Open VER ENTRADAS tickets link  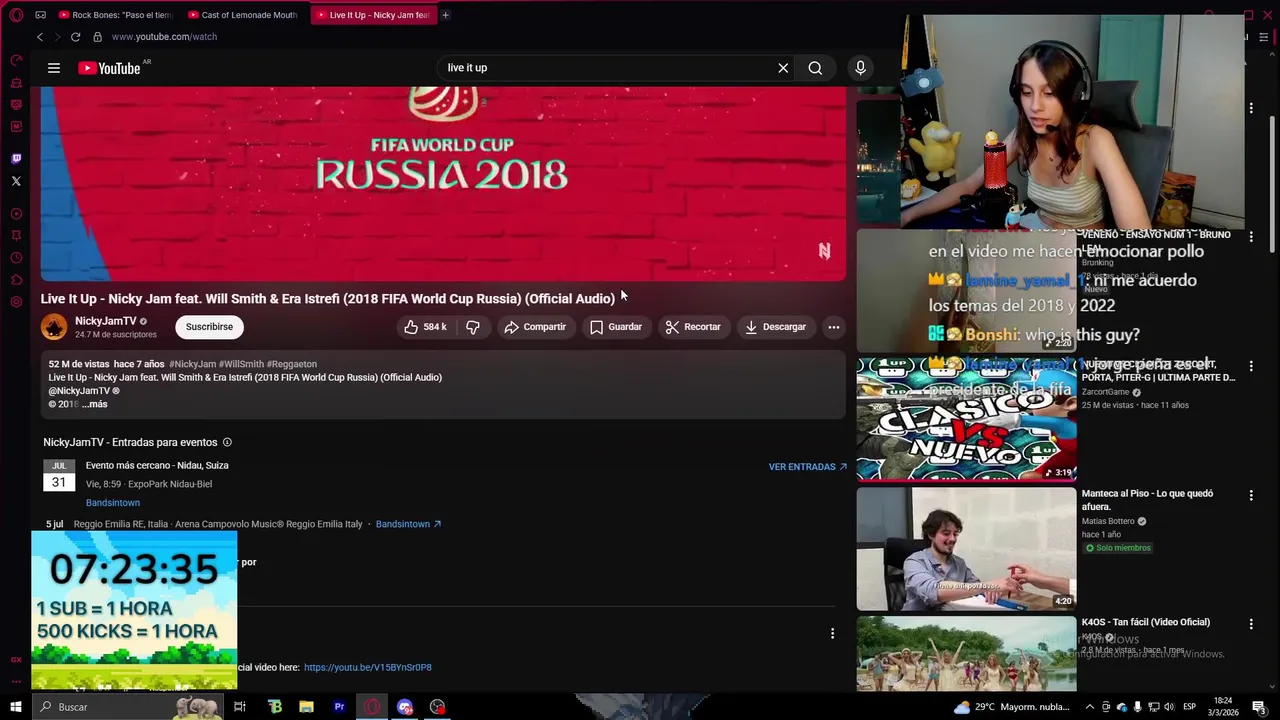tap(807, 467)
